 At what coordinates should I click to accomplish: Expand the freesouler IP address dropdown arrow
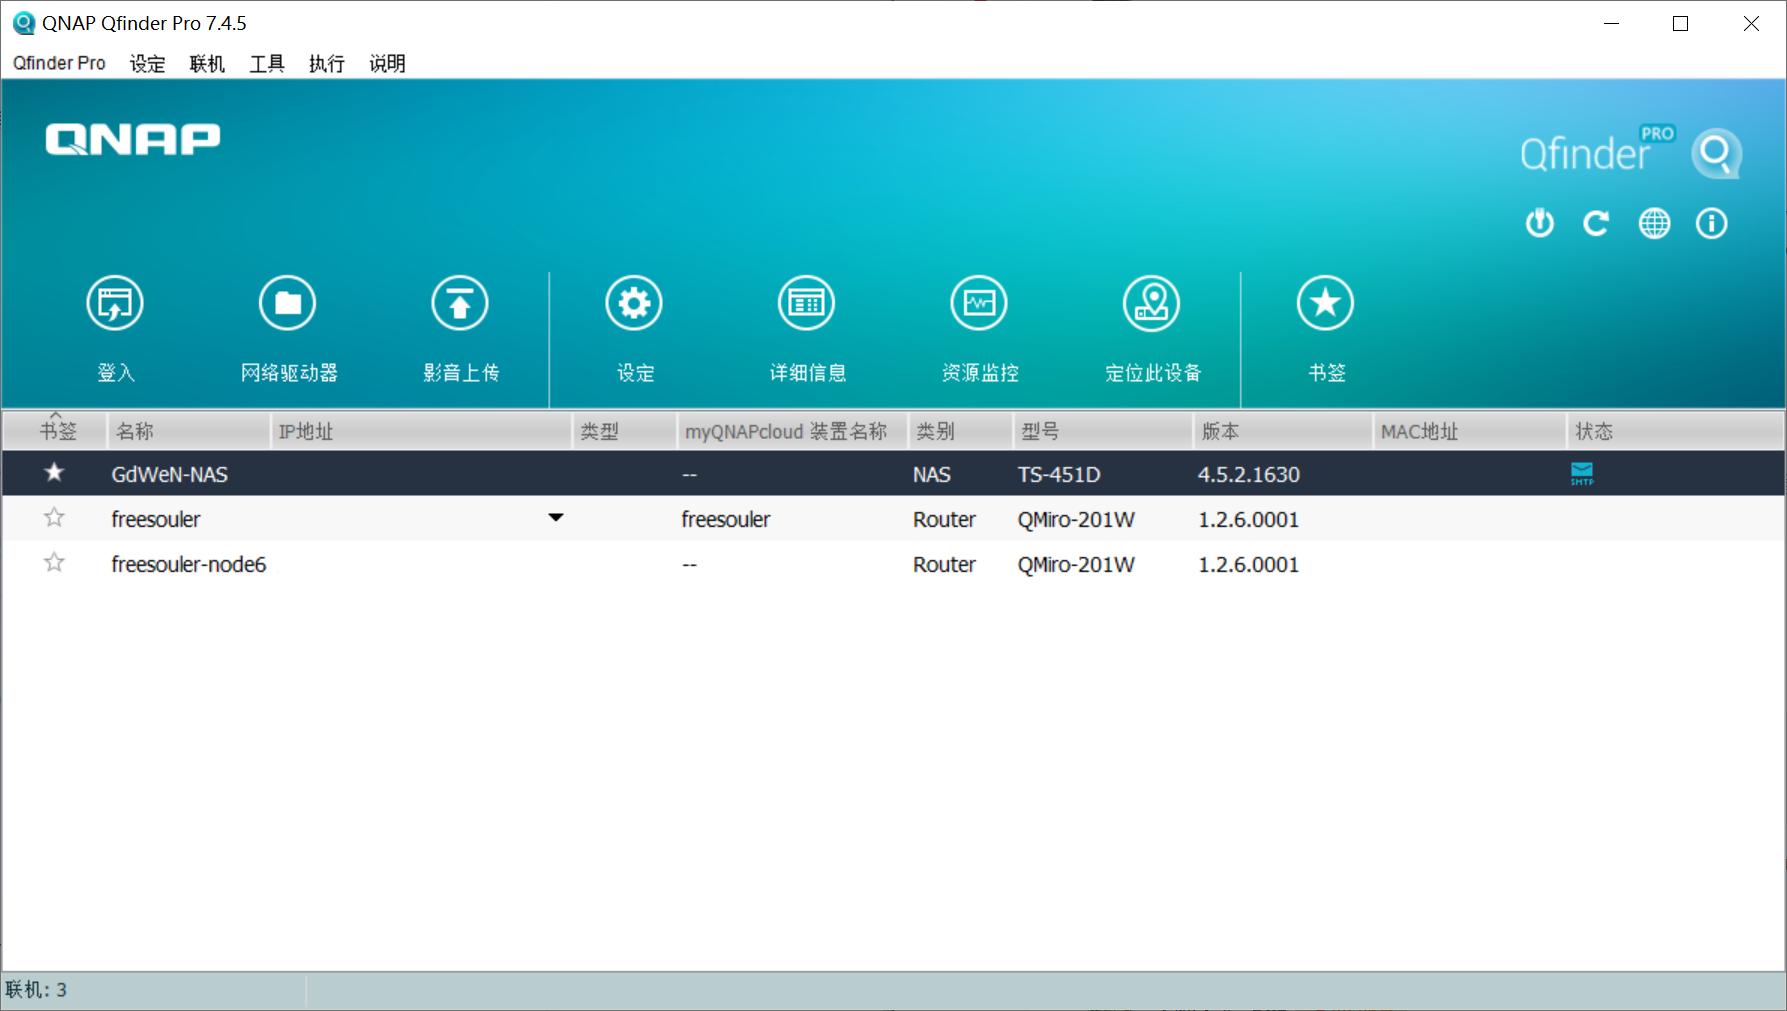(x=556, y=518)
